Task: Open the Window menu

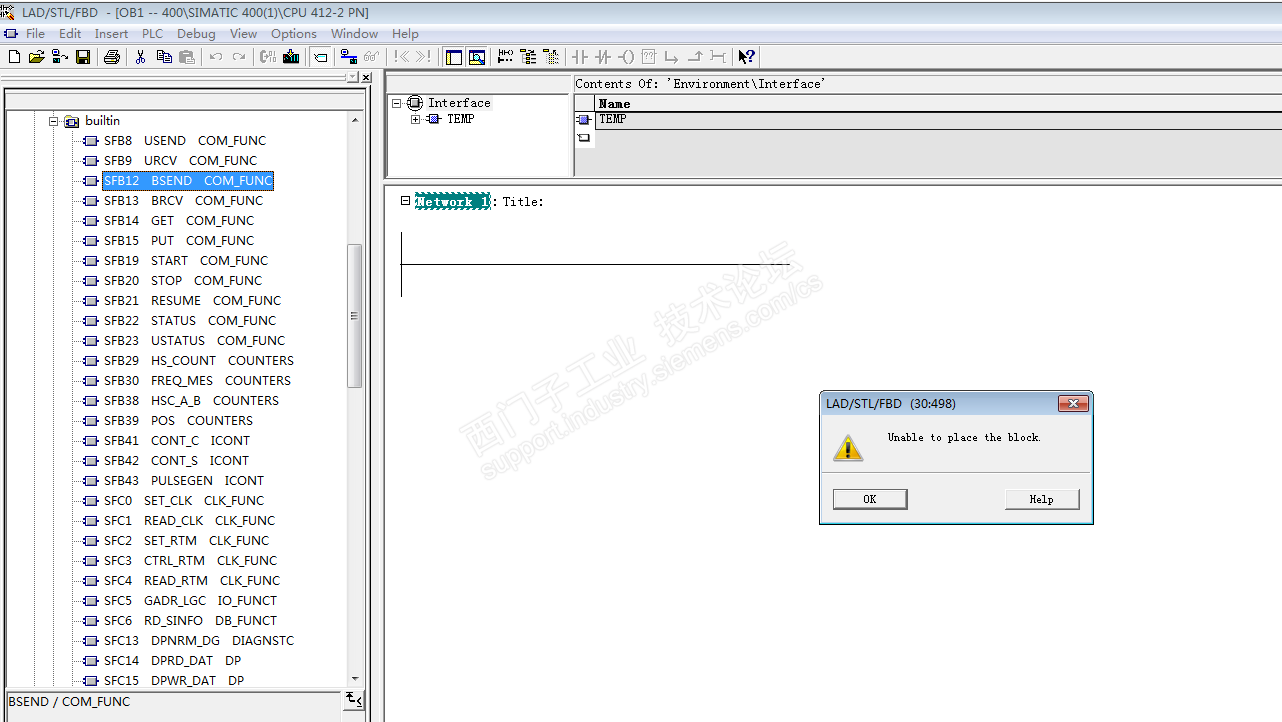Action: point(354,34)
